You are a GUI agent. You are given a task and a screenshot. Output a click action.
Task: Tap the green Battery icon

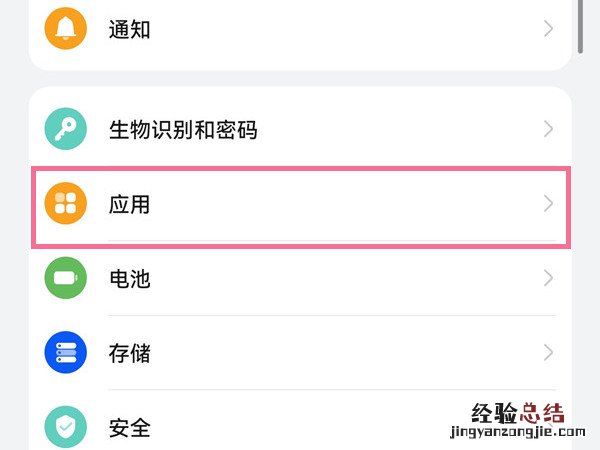click(66, 278)
